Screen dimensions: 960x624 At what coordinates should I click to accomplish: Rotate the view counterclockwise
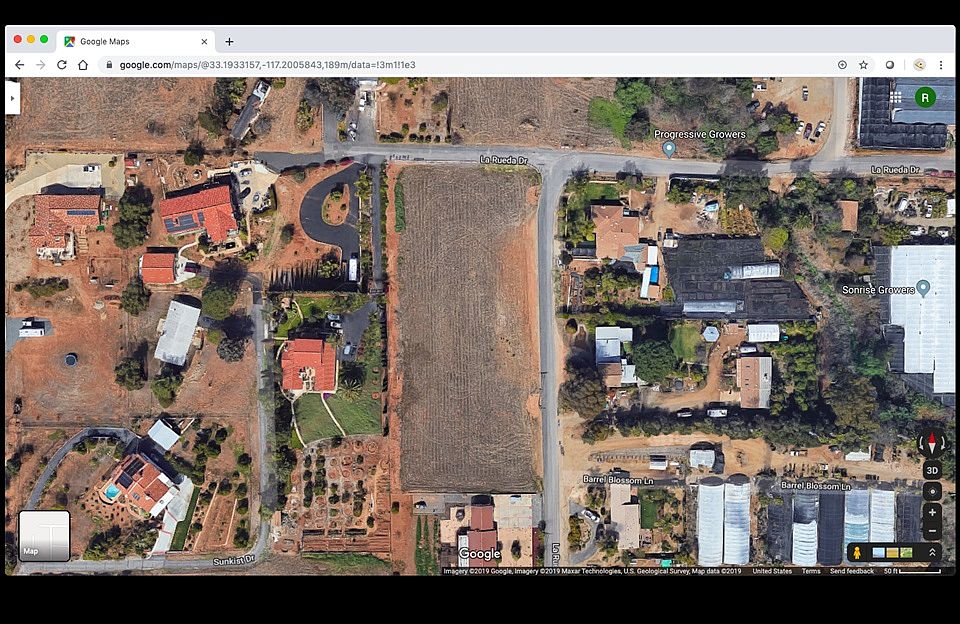pyautogui.click(x=921, y=442)
